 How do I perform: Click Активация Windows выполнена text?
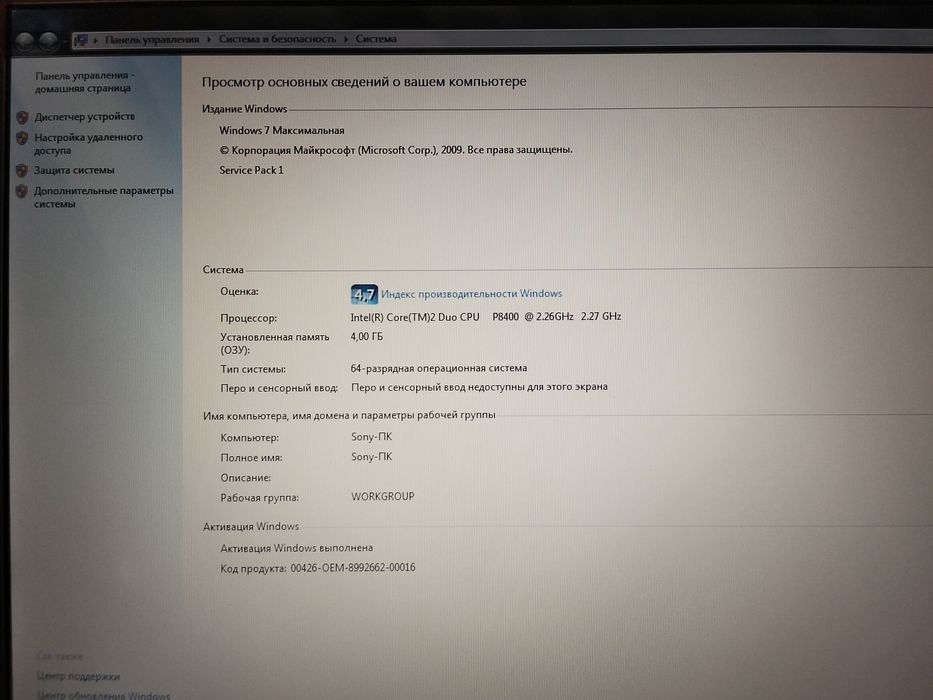(x=296, y=548)
